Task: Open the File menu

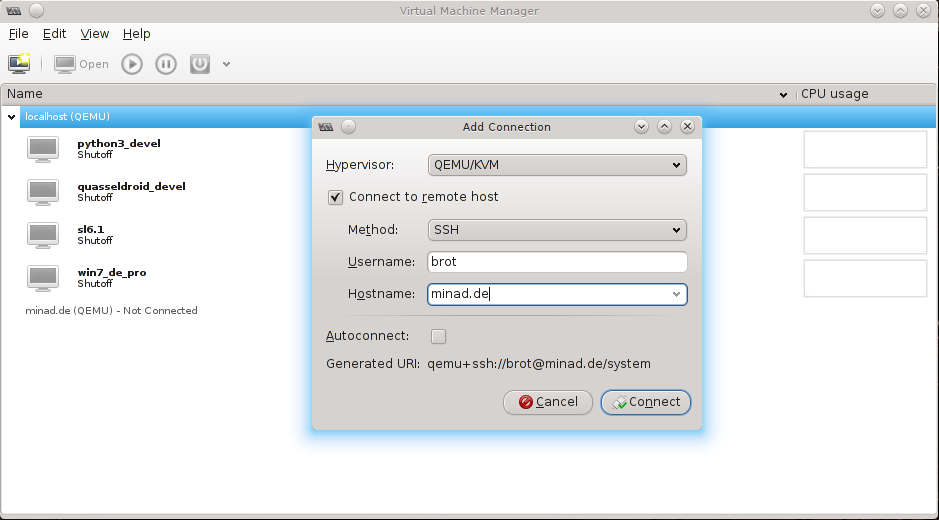Action: (x=19, y=34)
